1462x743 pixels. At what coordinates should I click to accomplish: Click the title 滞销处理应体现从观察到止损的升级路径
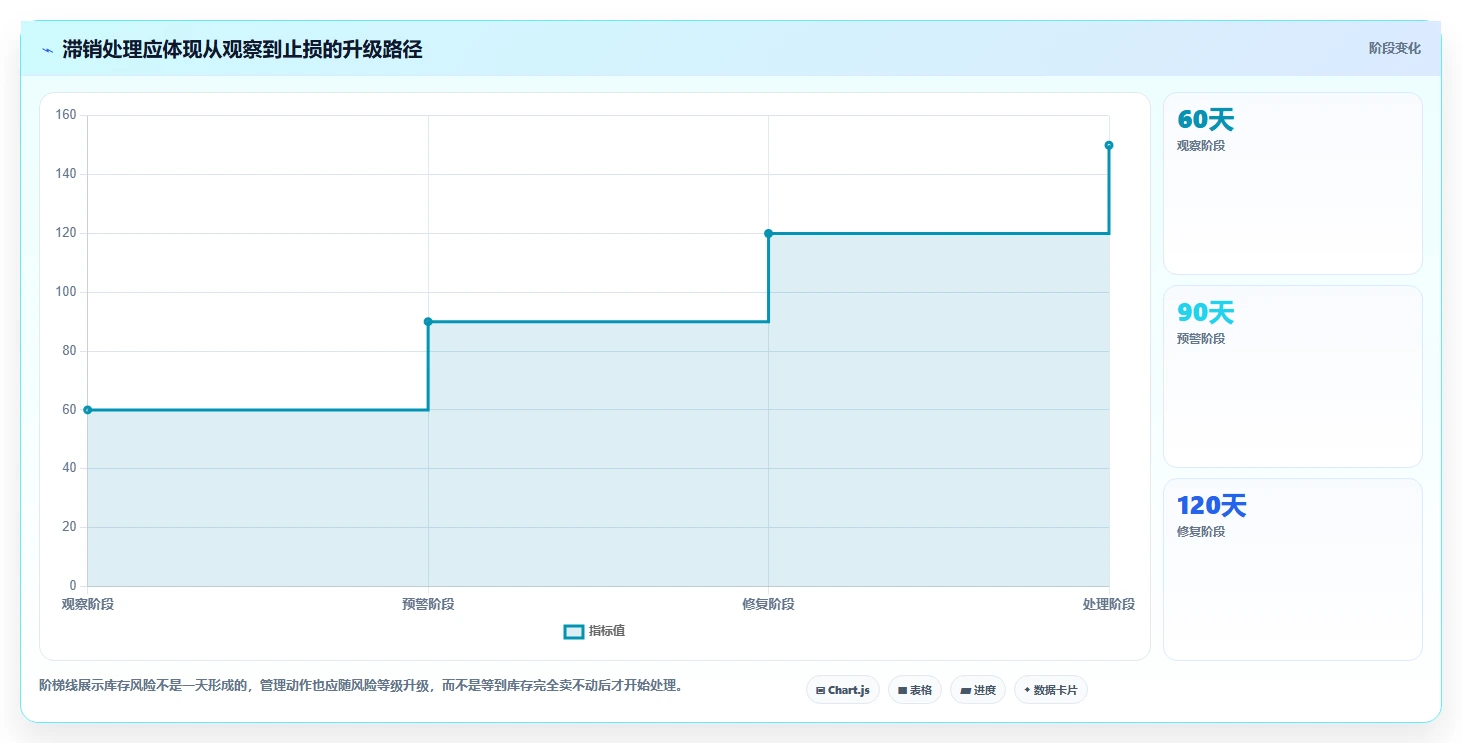(242, 50)
